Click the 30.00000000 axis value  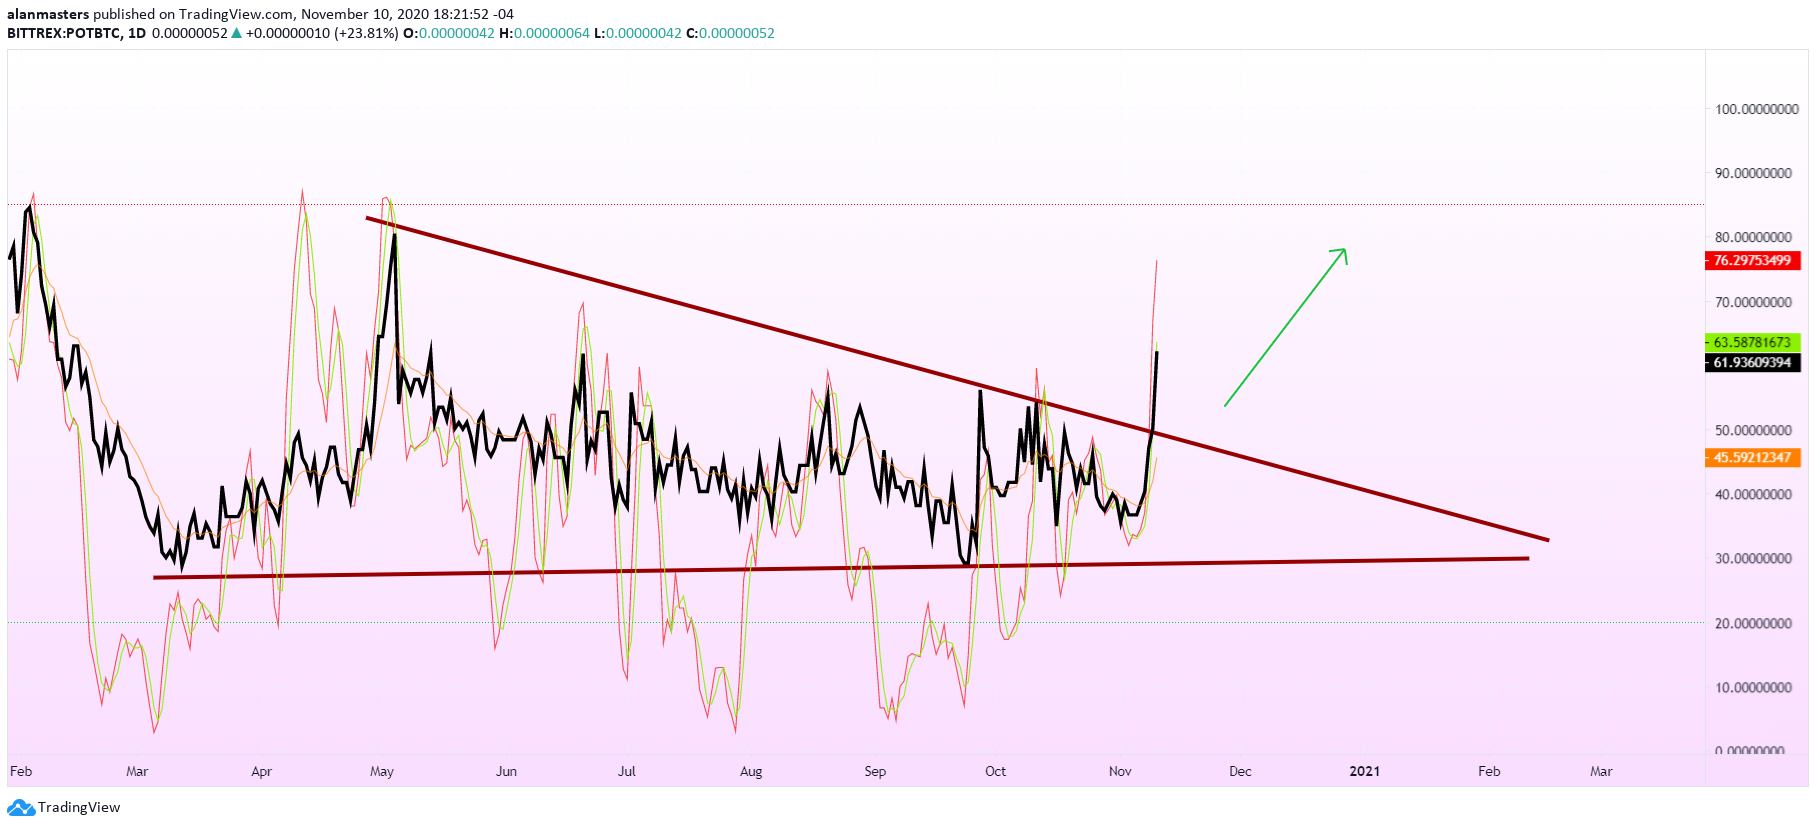[1753, 559]
